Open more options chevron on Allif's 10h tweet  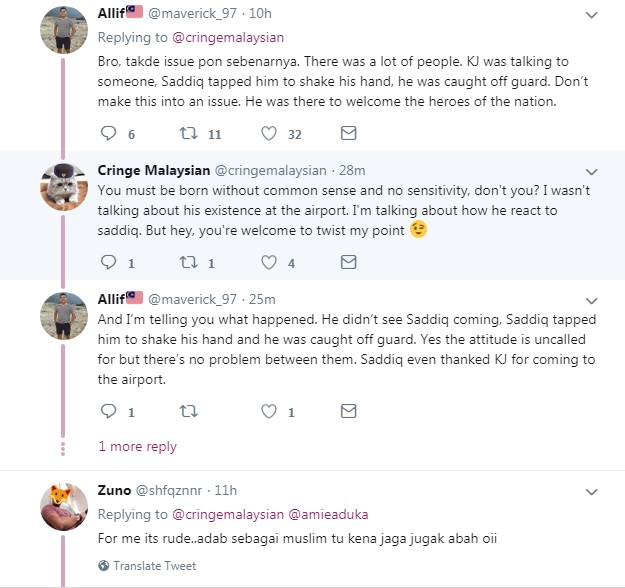(591, 15)
